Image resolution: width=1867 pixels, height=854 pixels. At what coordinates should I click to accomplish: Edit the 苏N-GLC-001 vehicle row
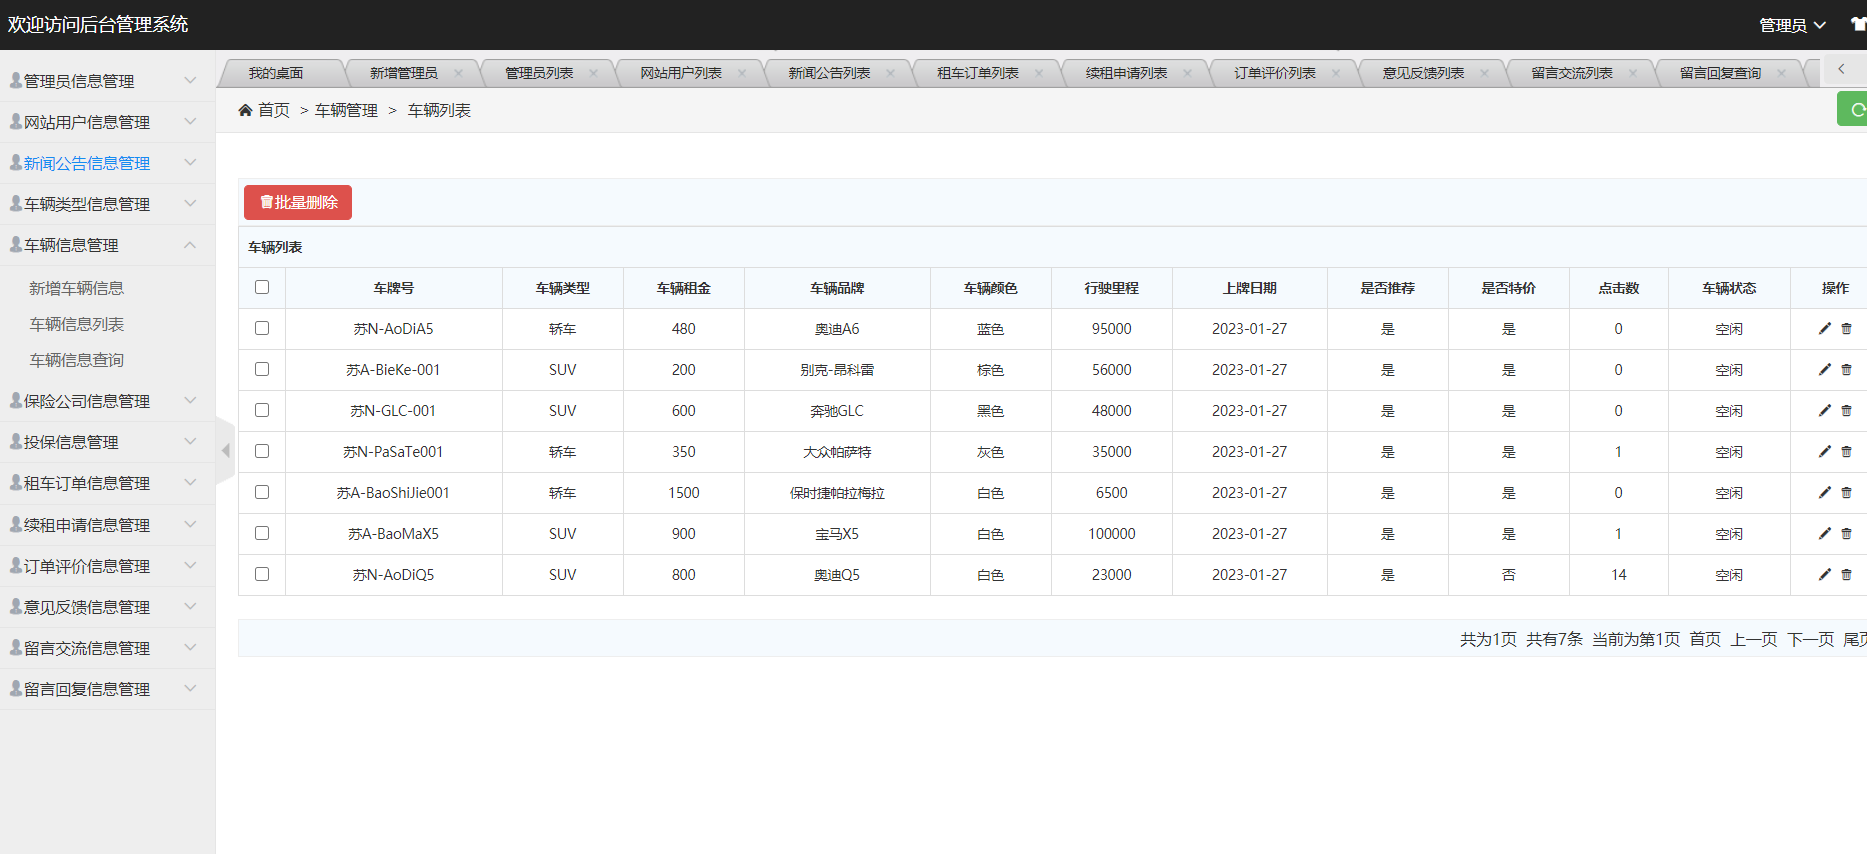pyautogui.click(x=1824, y=410)
